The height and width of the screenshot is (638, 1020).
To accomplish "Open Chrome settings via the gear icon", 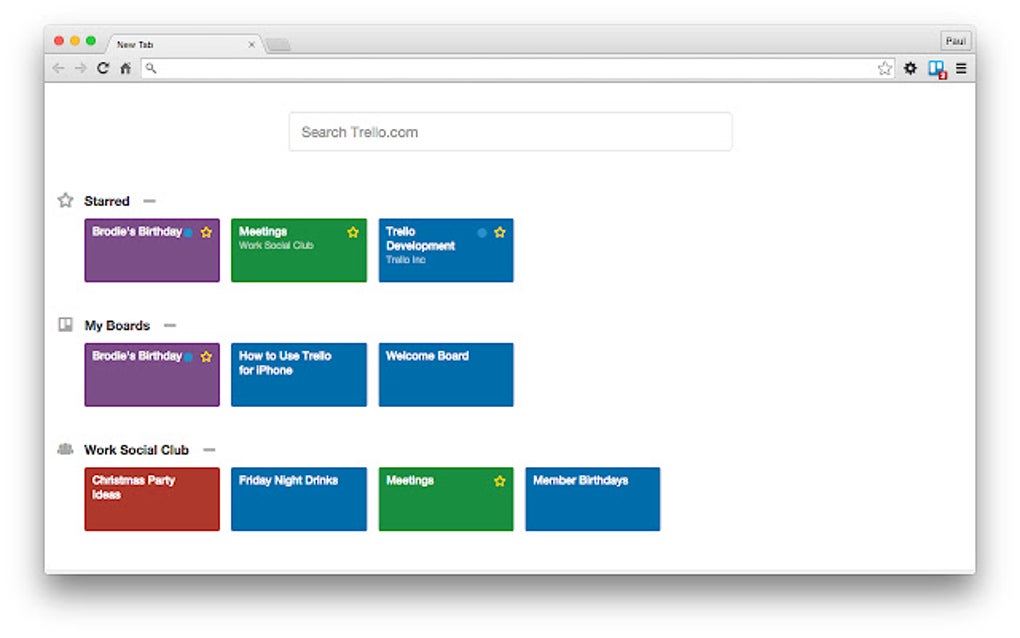I will point(910,68).
